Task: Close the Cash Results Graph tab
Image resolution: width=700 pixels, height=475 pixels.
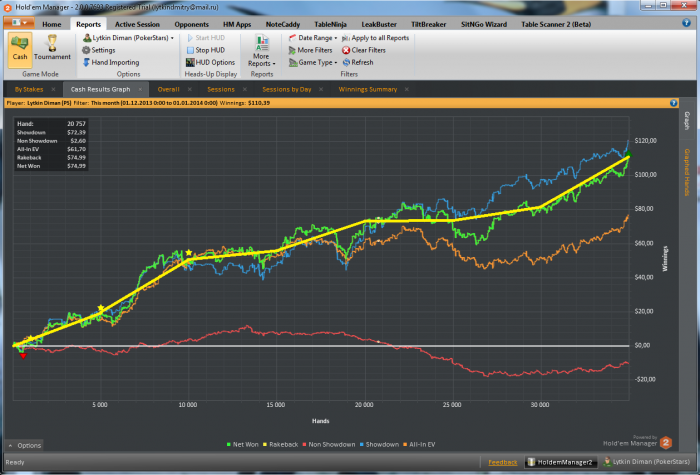Action: tap(140, 89)
